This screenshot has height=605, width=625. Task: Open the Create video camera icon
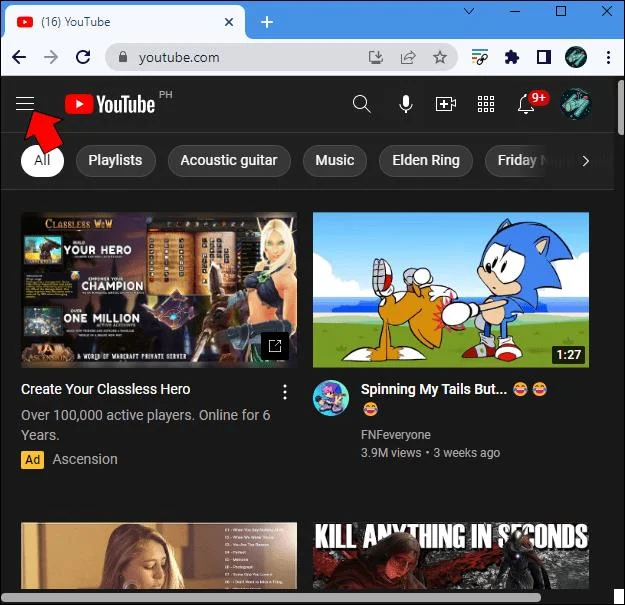(446, 104)
